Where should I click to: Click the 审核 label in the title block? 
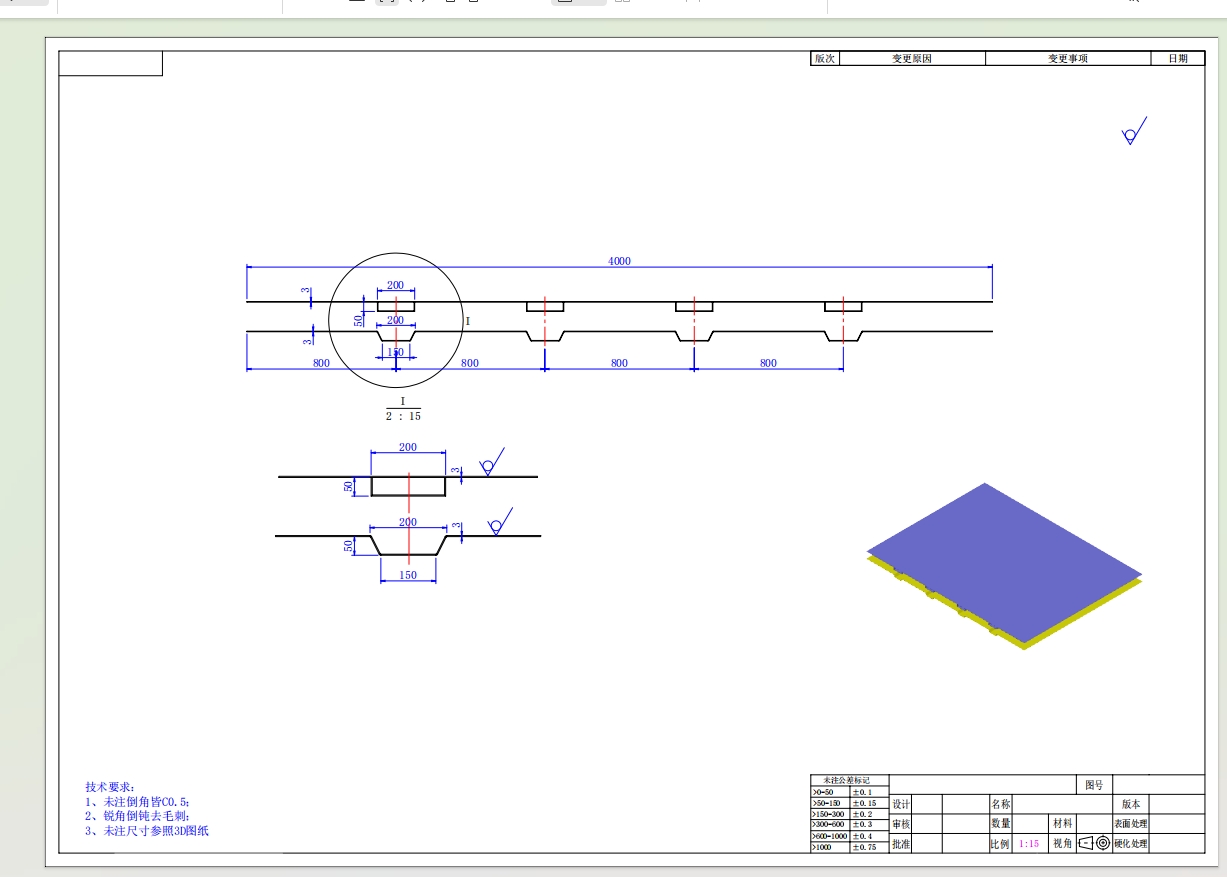901,824
